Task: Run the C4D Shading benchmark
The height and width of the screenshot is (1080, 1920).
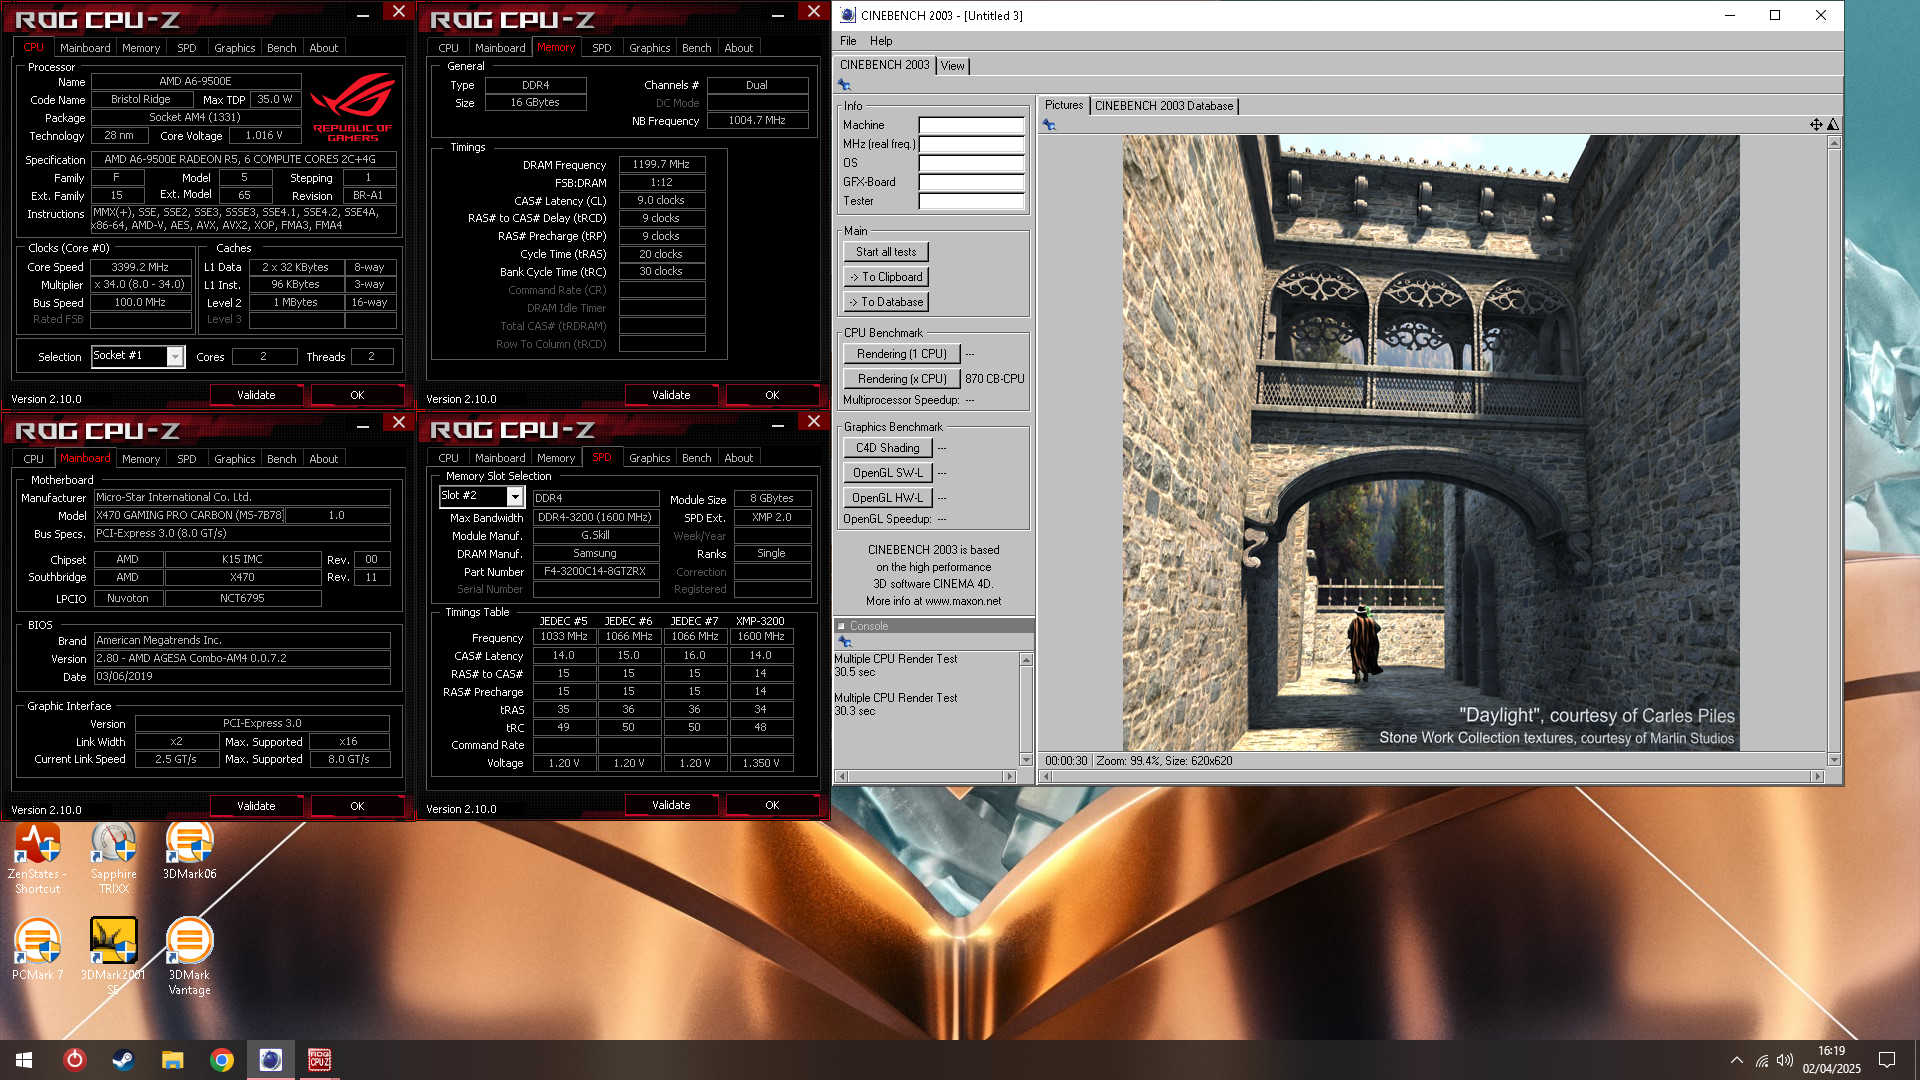Action: coord(888,448)
